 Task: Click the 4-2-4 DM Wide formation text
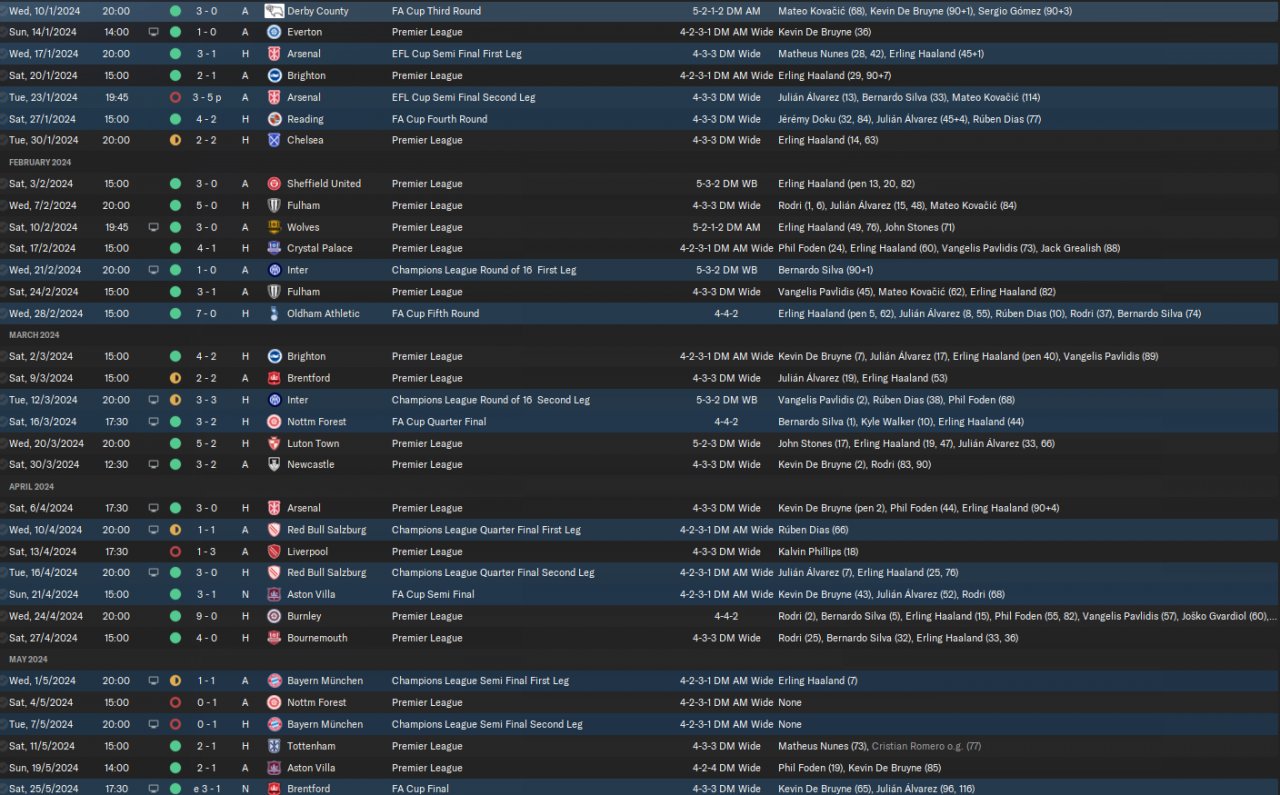click(726, 768)
